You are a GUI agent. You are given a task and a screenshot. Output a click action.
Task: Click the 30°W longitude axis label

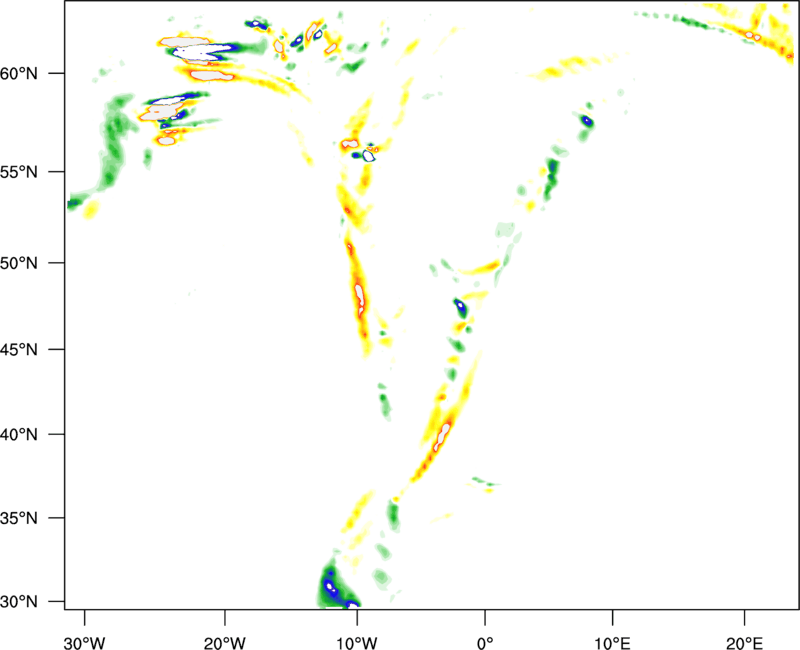[85, 643]
